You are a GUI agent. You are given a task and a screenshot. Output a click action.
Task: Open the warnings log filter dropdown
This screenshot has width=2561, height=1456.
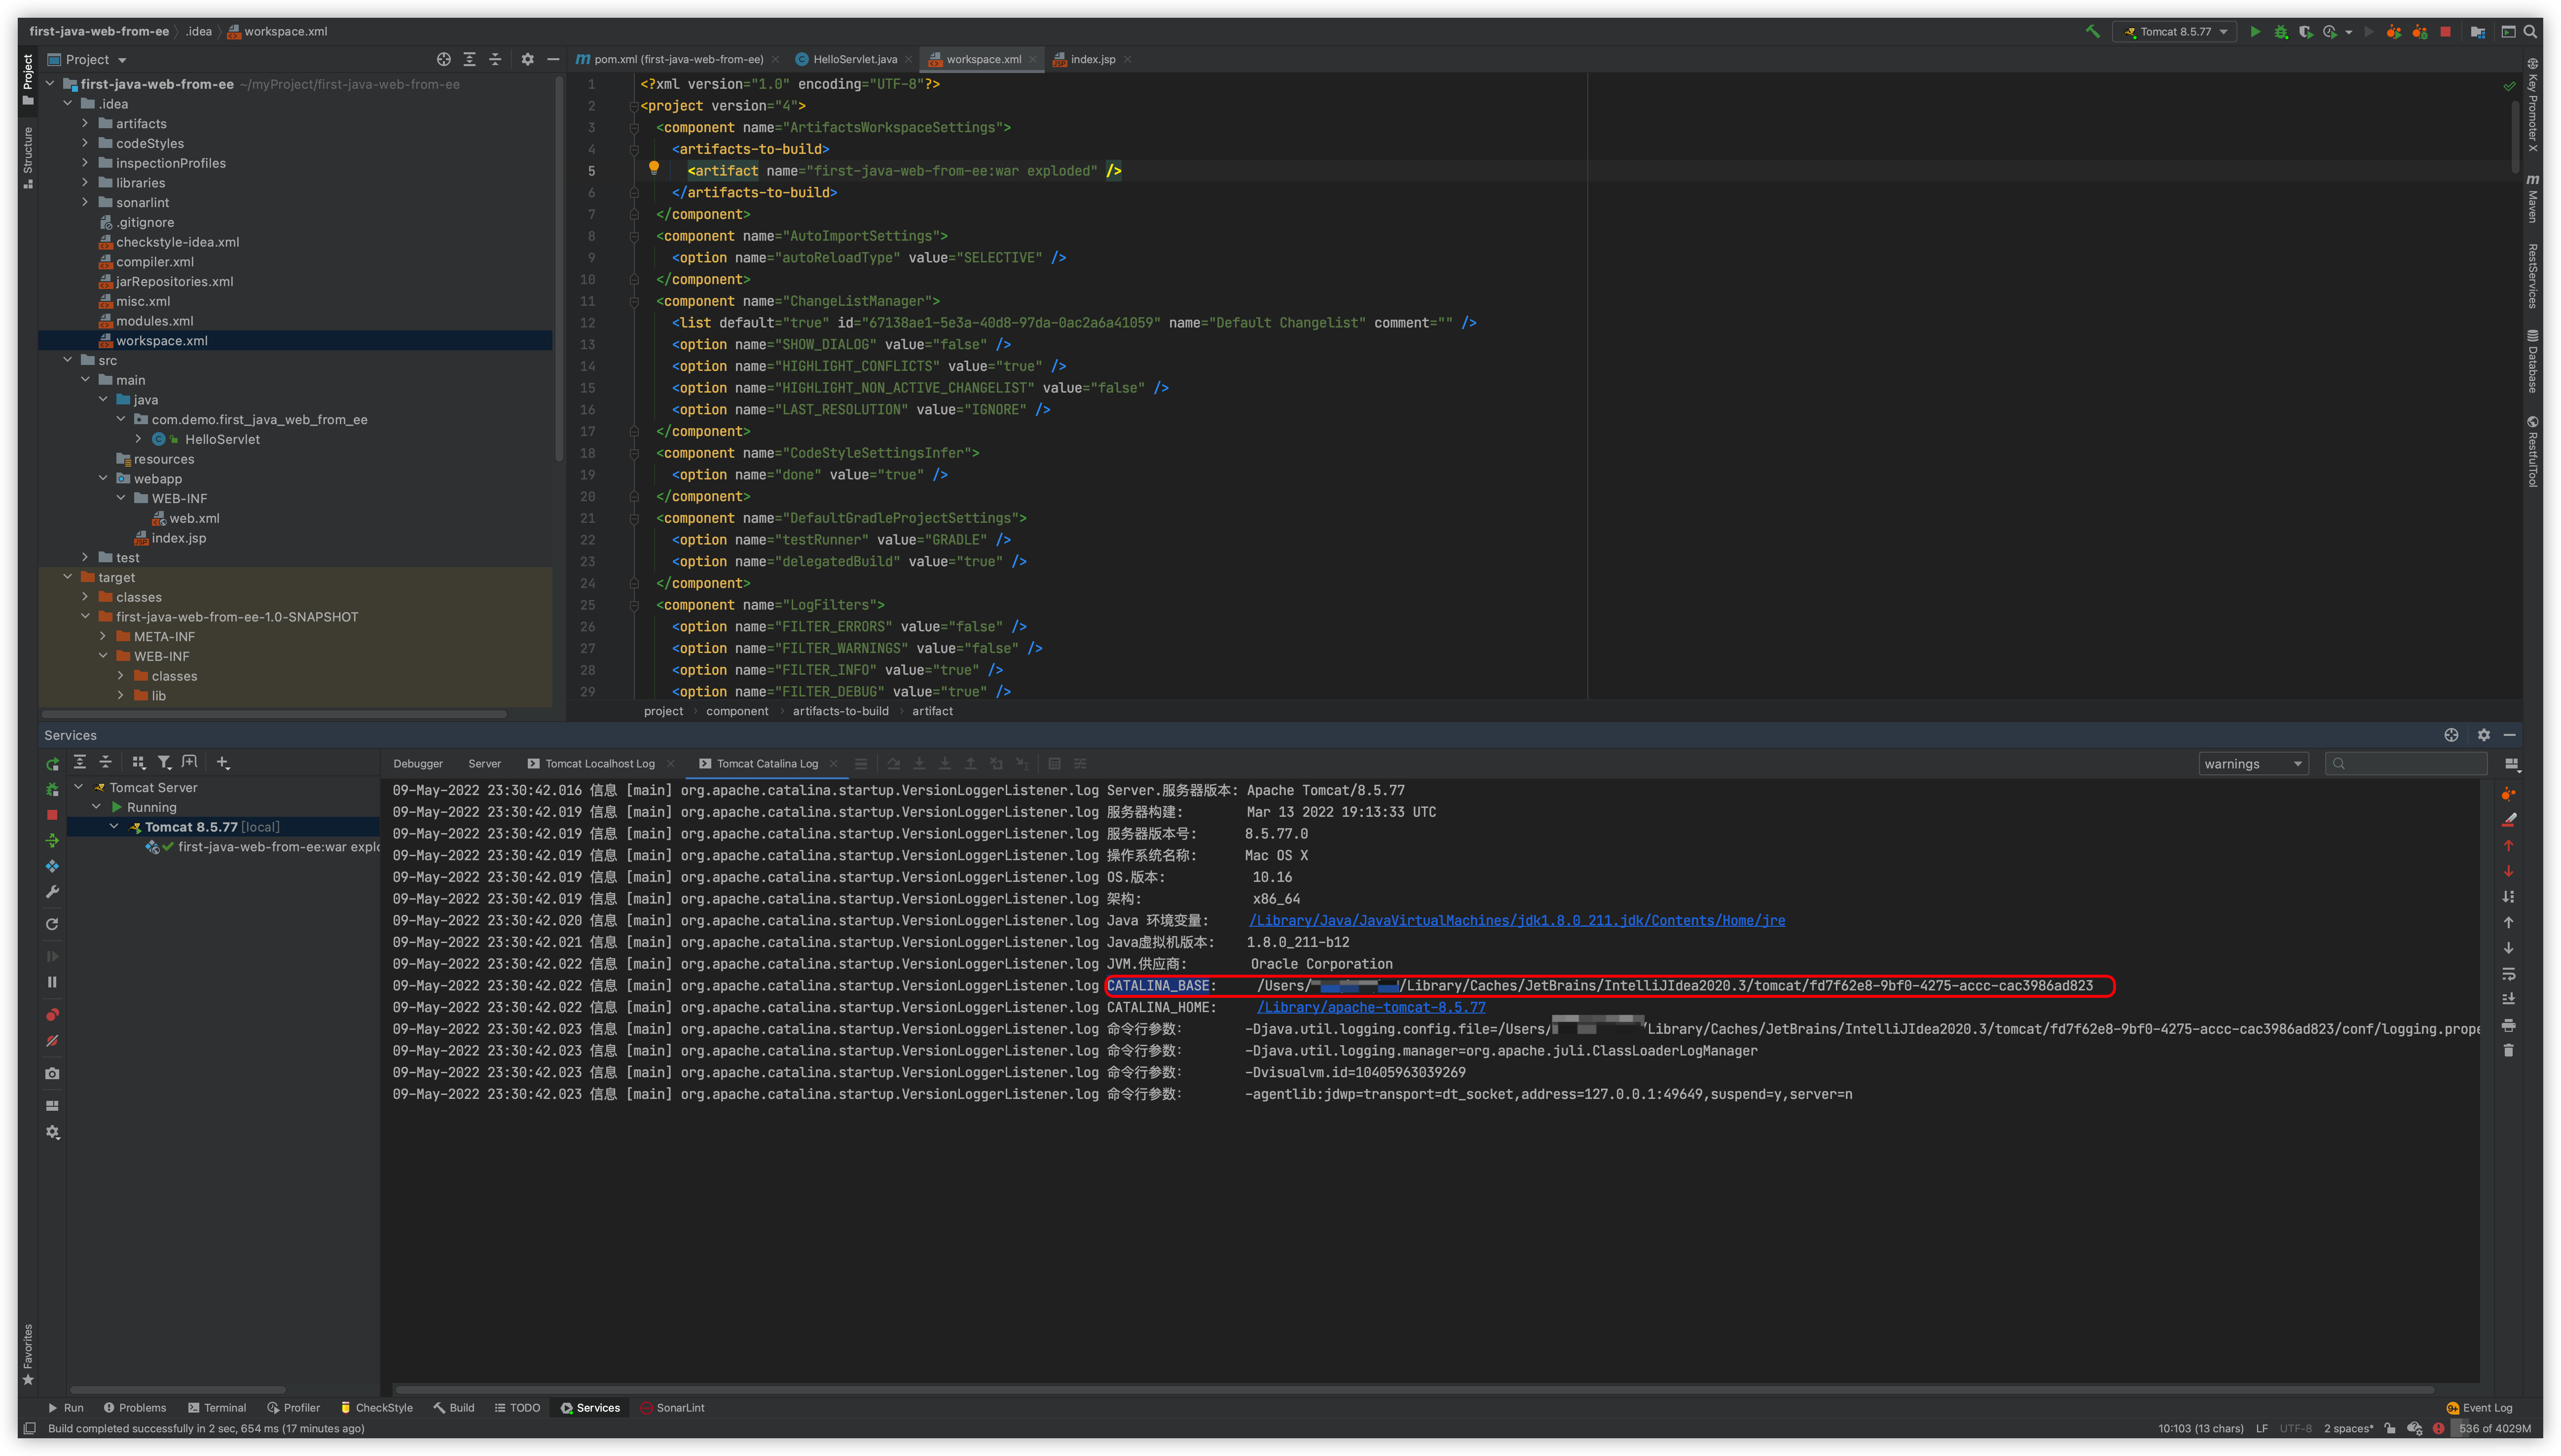pyautogui.click(x=2253, y=764)
